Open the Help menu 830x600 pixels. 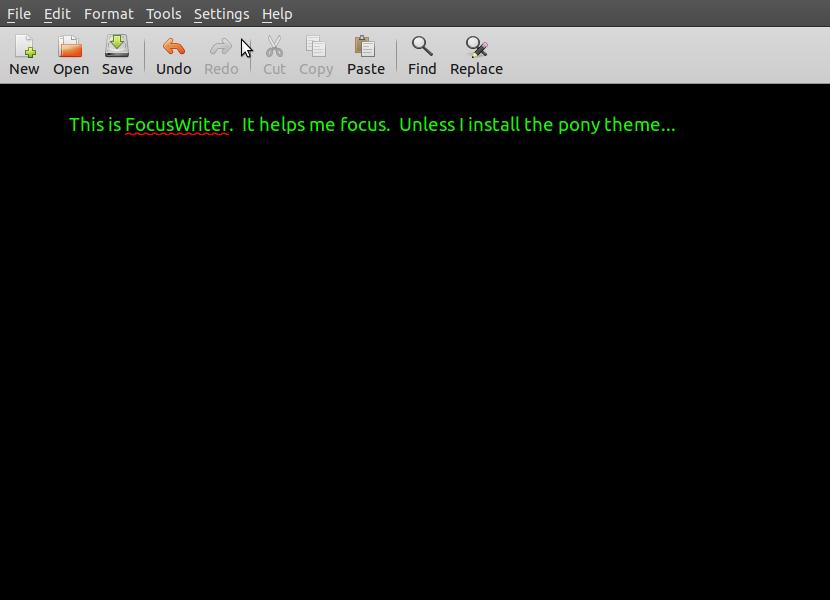(x=277, y=14)
